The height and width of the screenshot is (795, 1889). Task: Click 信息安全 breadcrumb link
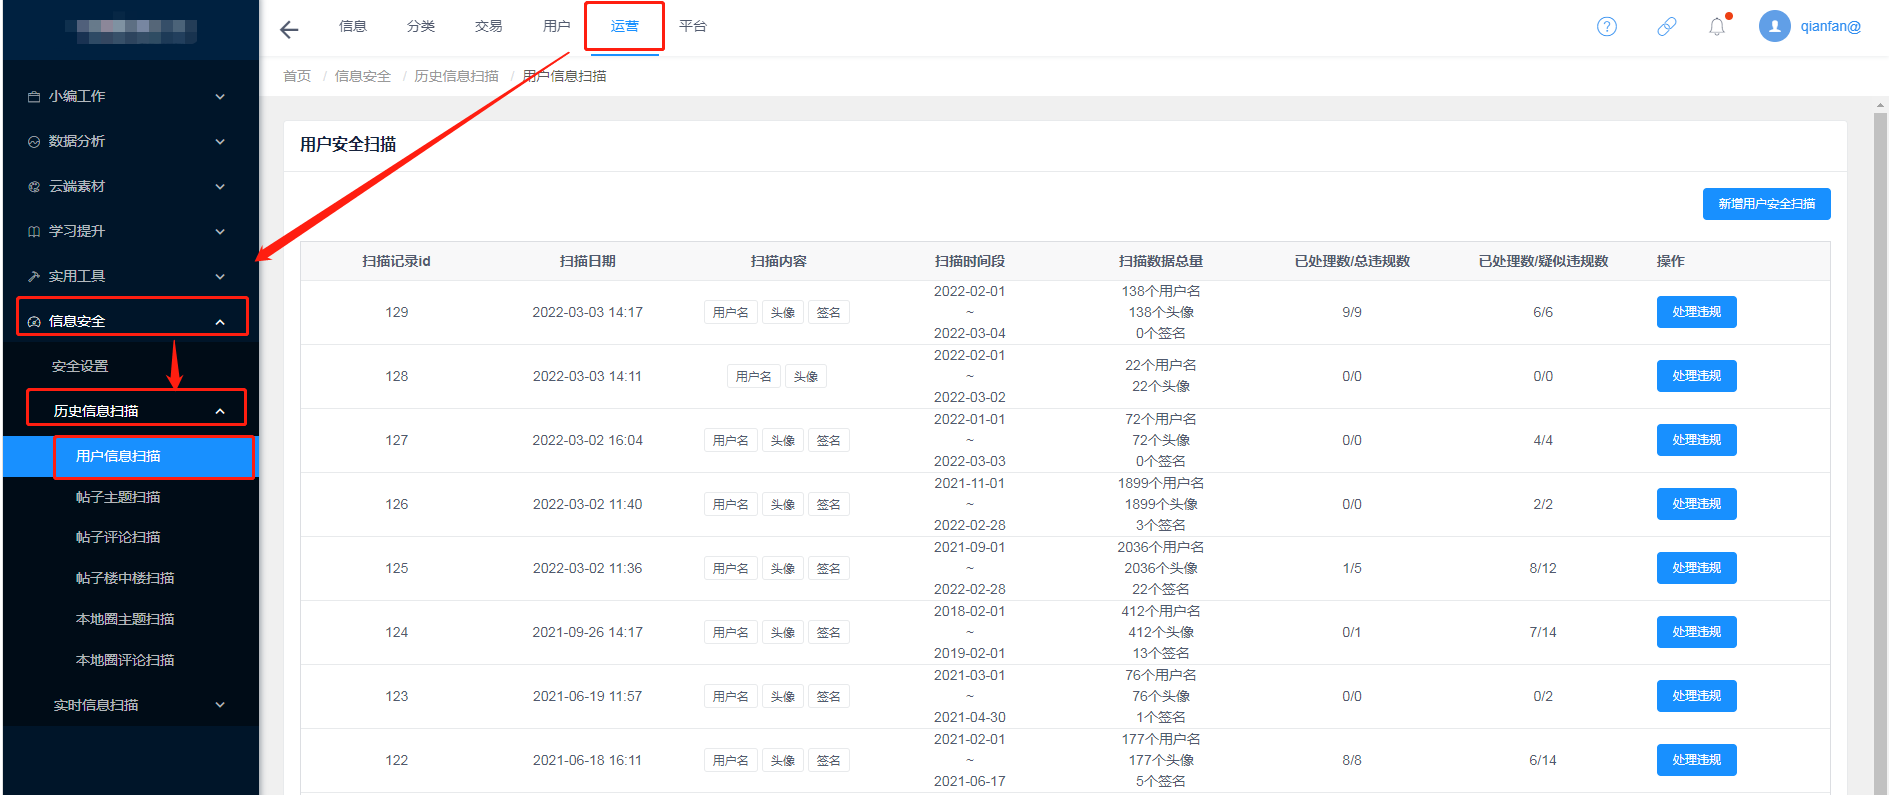click(363, 76)
